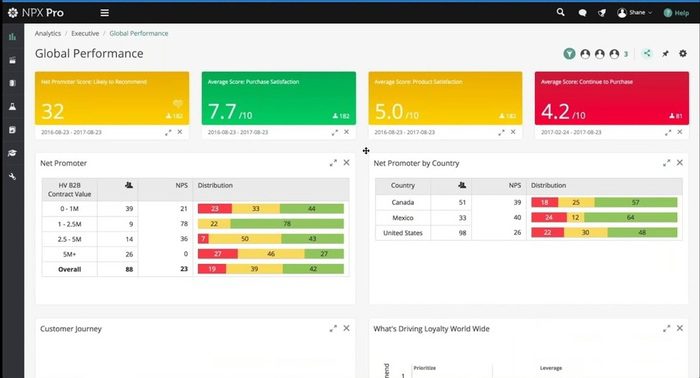Select the '1 - 2.5M' row label
This screenshot has width=700, height=378.
[70, 224]
